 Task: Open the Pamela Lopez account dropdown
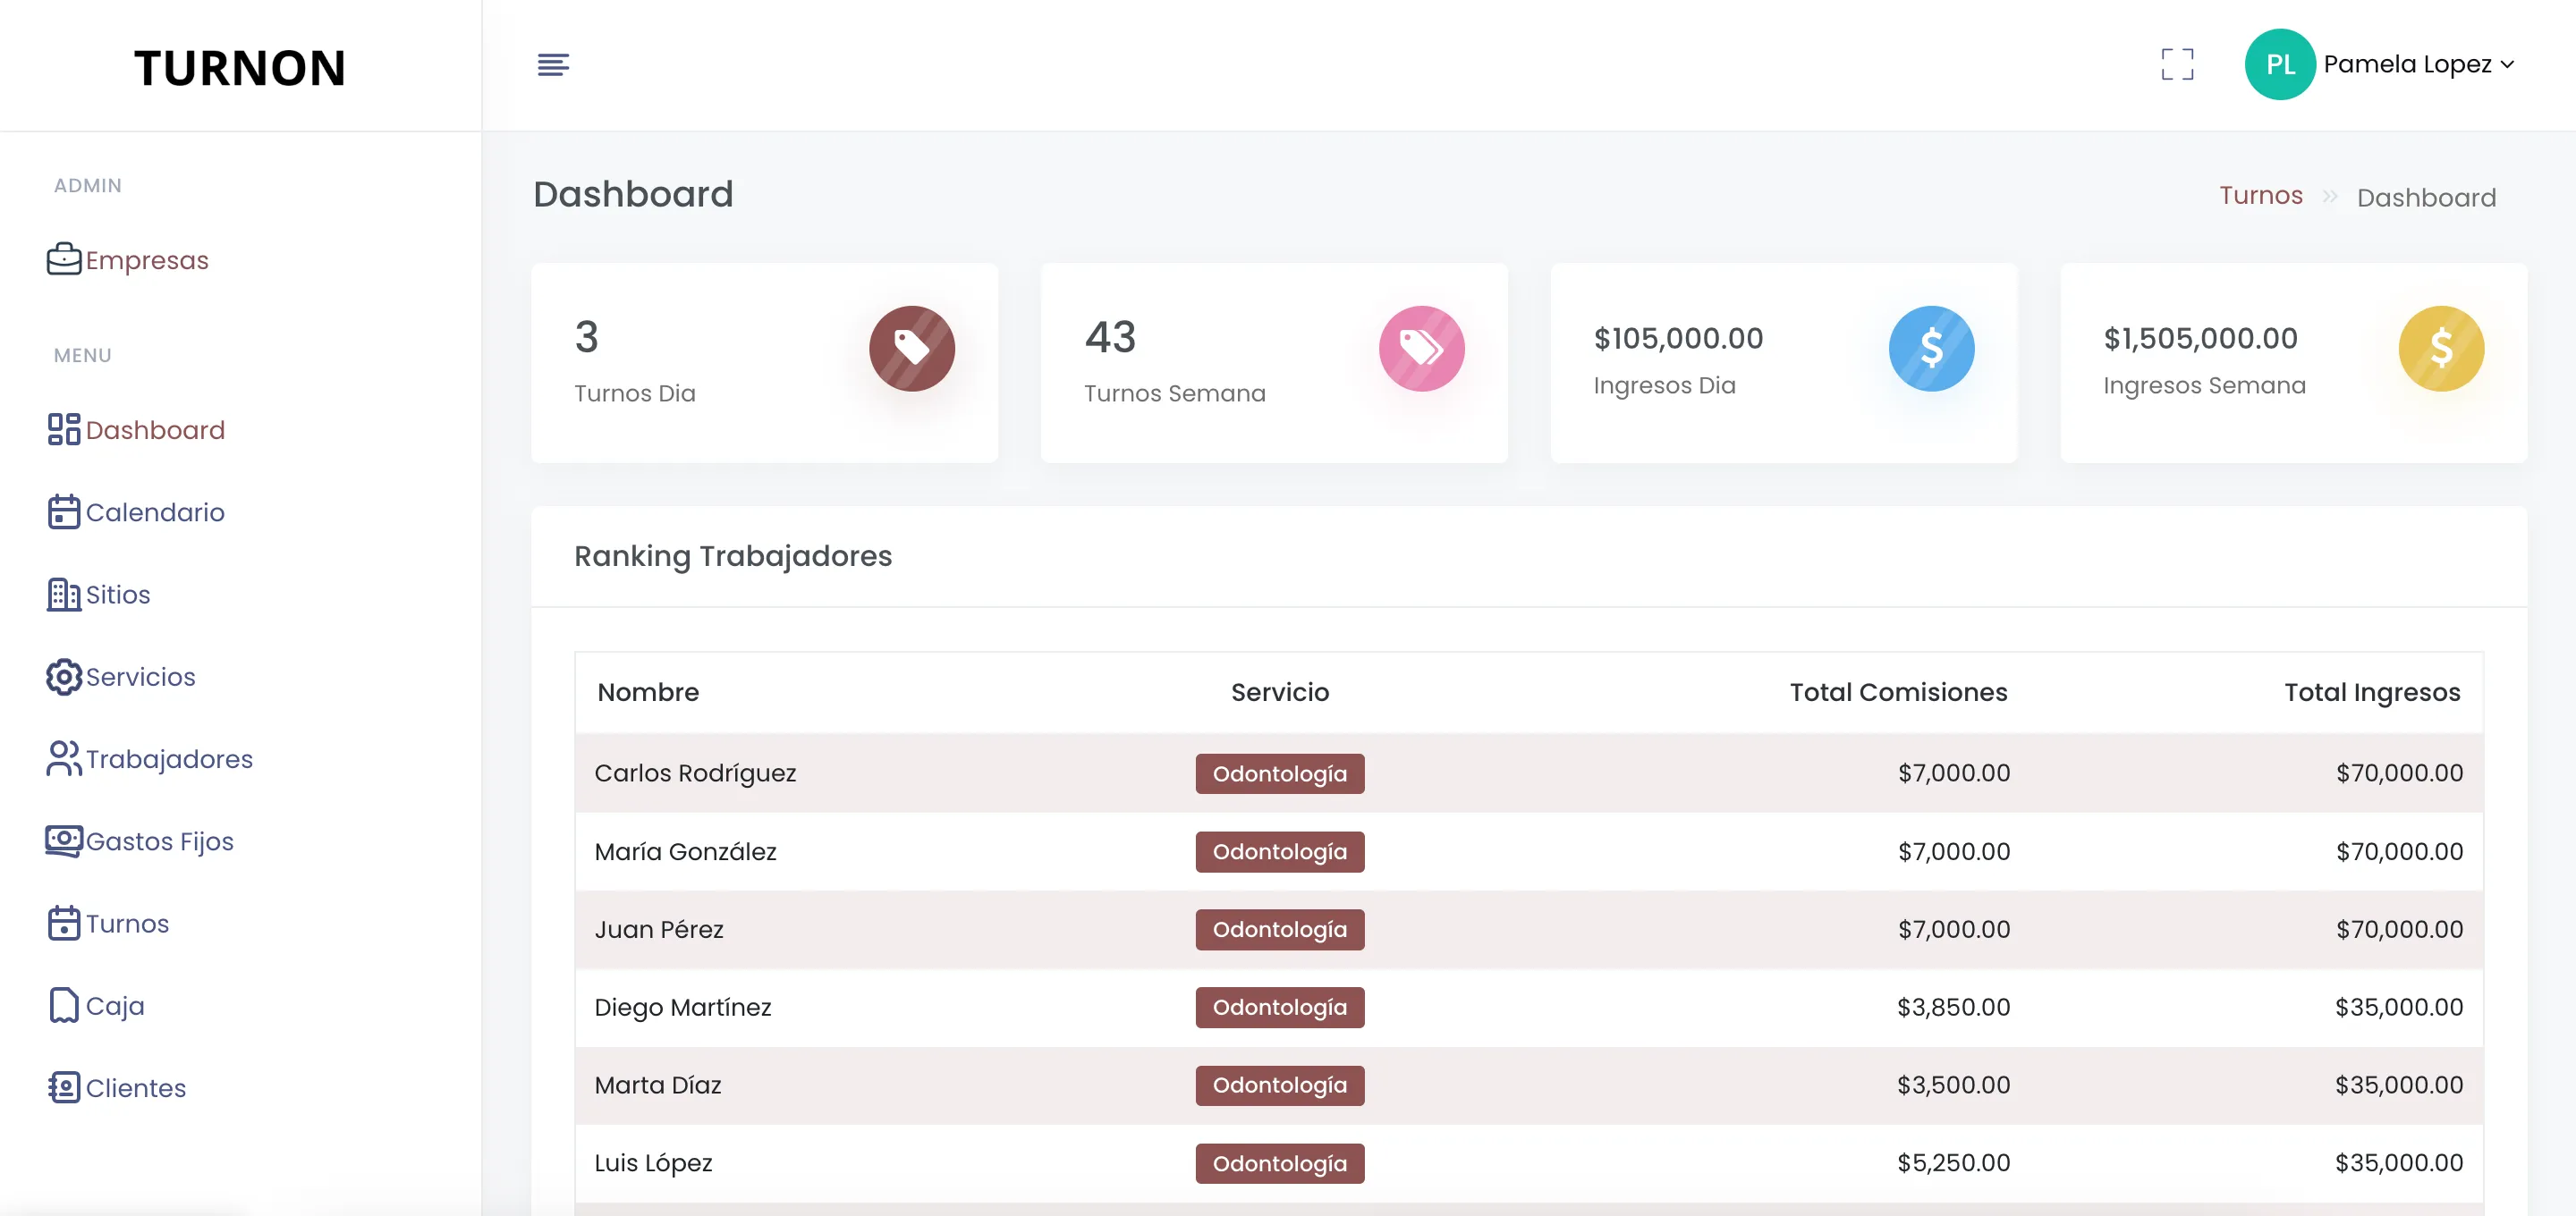(x=2407, y=64)
